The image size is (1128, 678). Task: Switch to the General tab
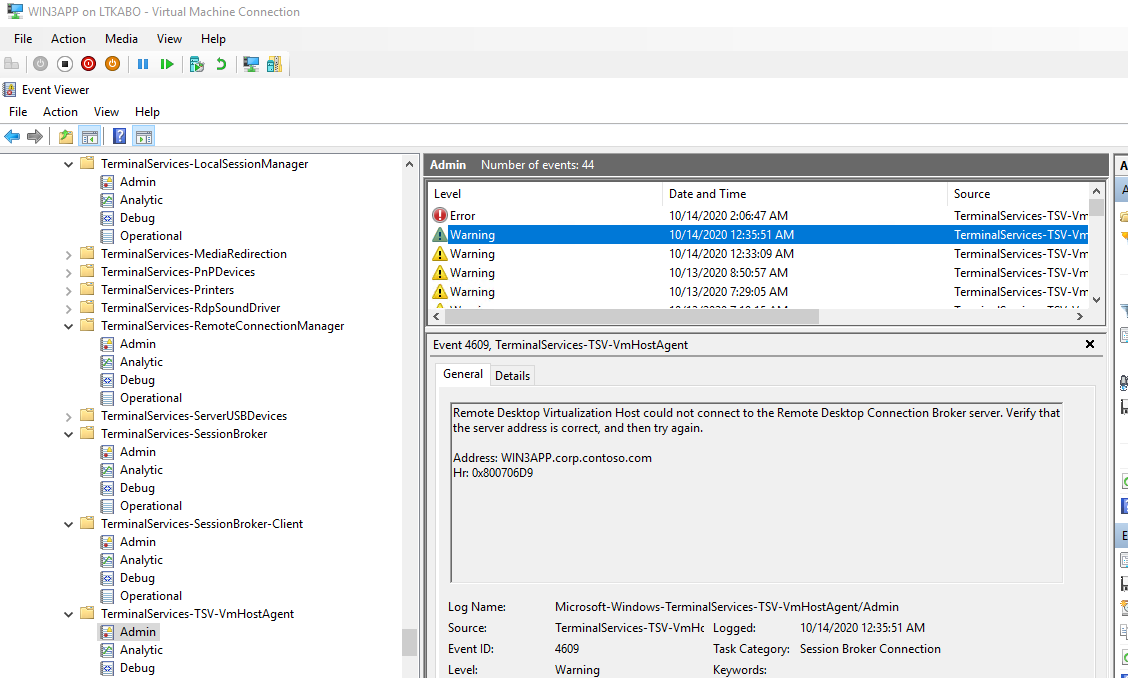pyautogui.click(x=463, y=374)
